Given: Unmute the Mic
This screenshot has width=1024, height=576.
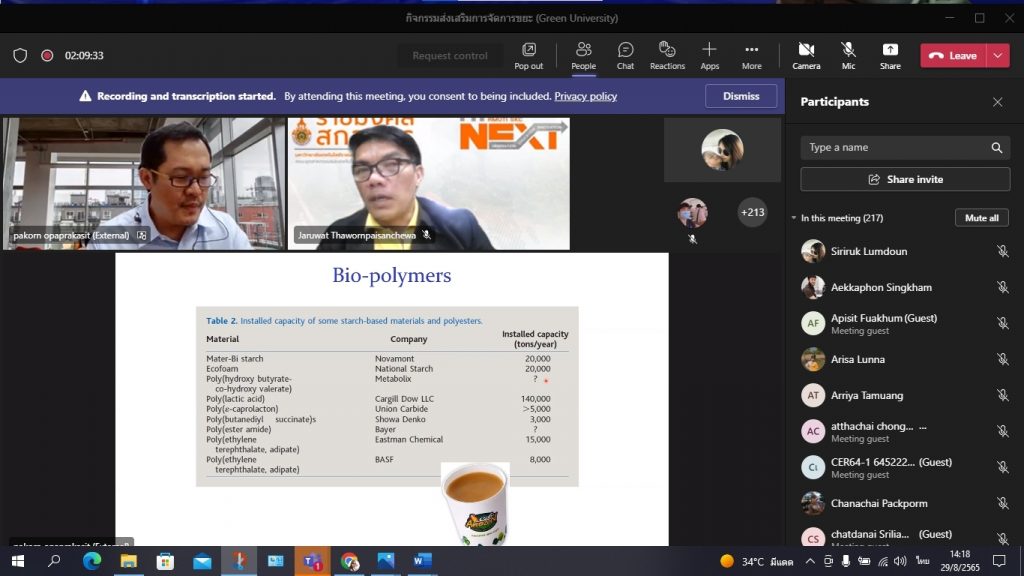Looking at the screenshot, I should pyautogui.click(x=848, y=55).
